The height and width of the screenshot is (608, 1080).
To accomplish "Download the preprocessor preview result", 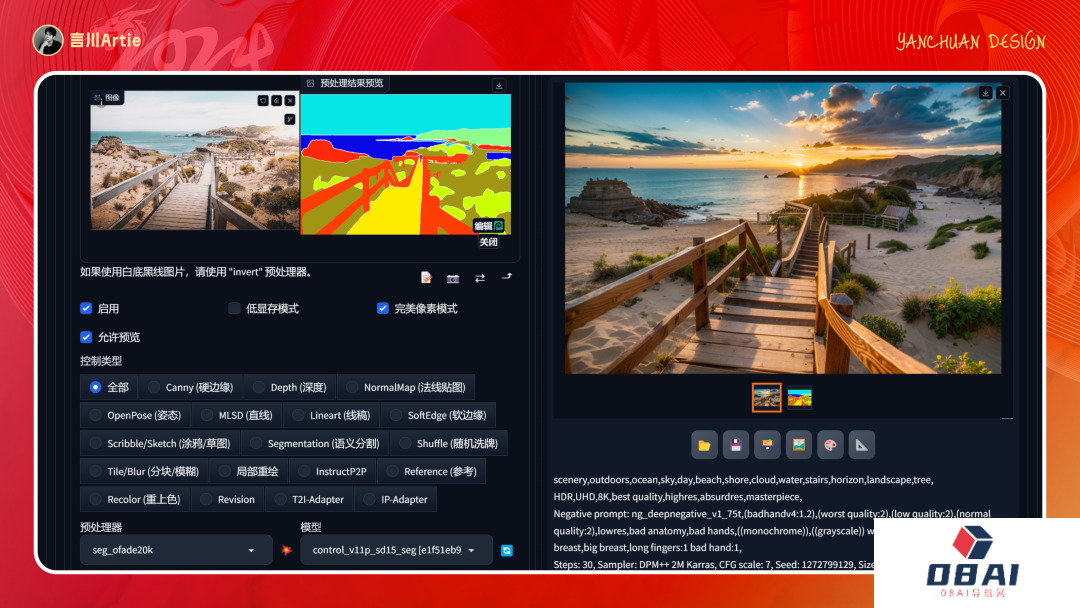I will tap(499, 85).
